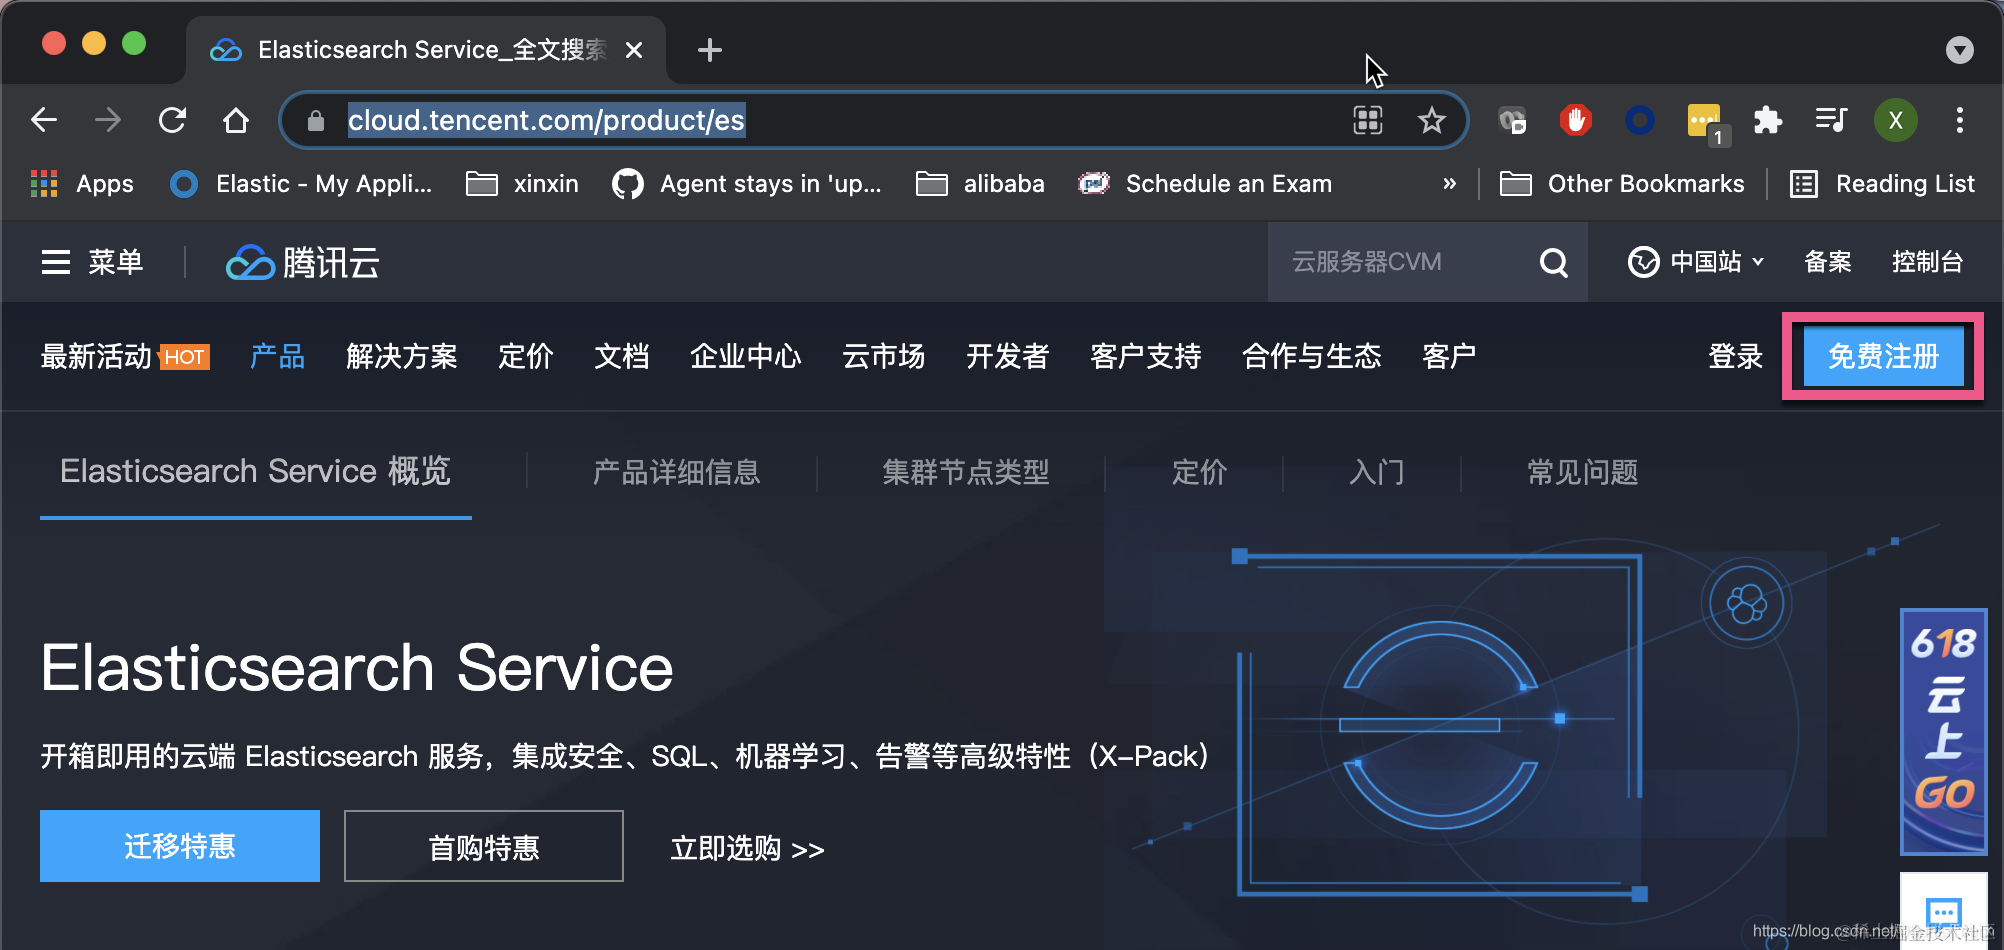2004x950 pixels.
Task: Click the red hand adblock extension icon
Action: pyautogui.click(x=1575, y=120)
